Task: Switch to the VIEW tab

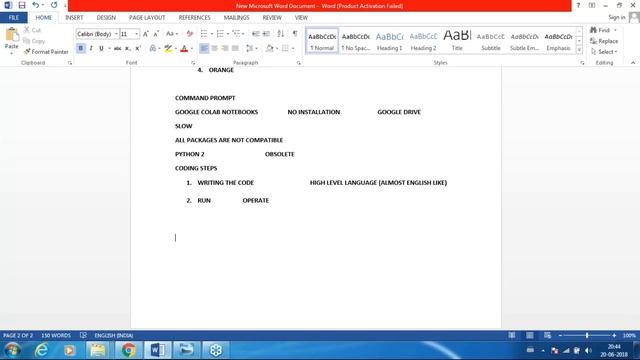Action: (301, 18)
